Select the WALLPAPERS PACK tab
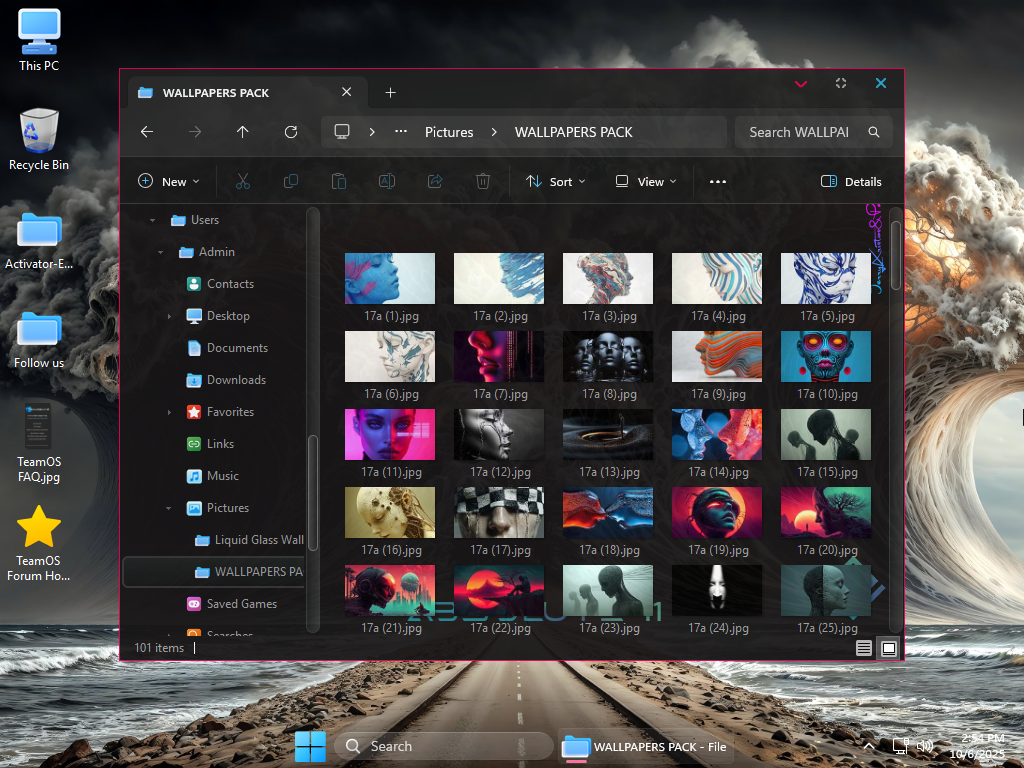The height and width of the screenshot is (768, 1024). pyautogui.click(x=230, y=93)
